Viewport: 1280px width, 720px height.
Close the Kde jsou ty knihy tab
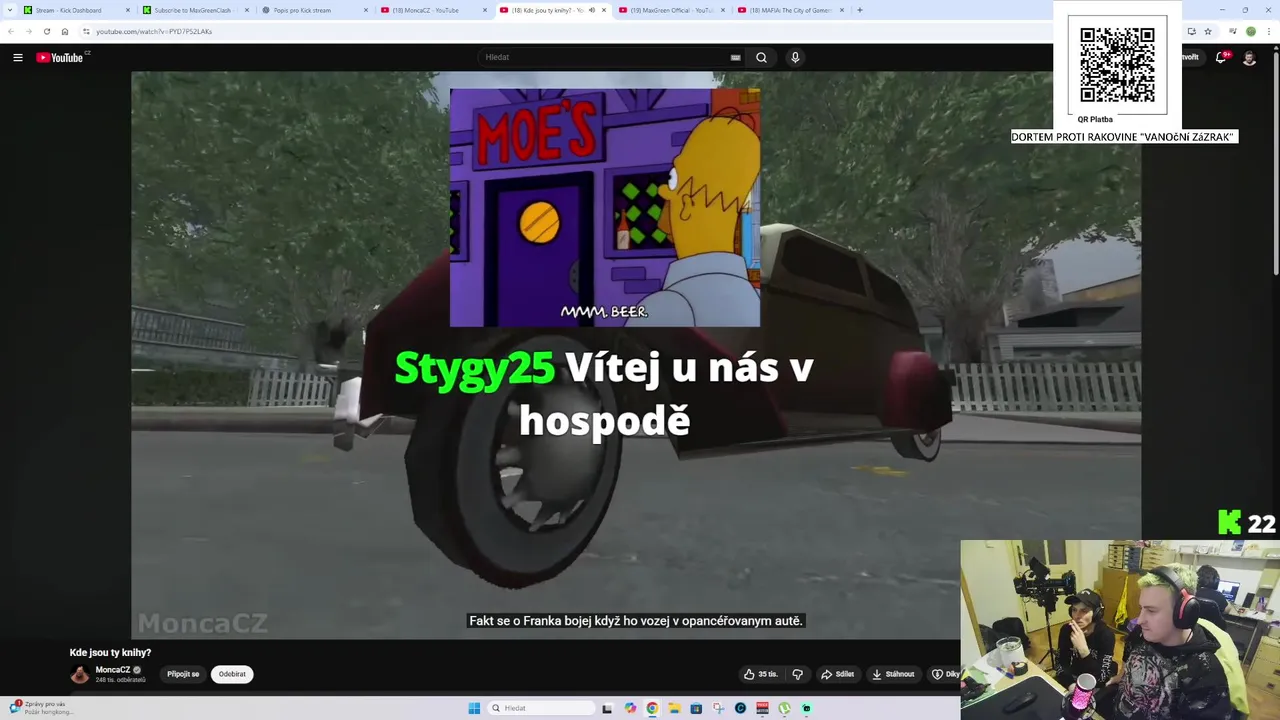pyautogui.click(x=603, y=10)
